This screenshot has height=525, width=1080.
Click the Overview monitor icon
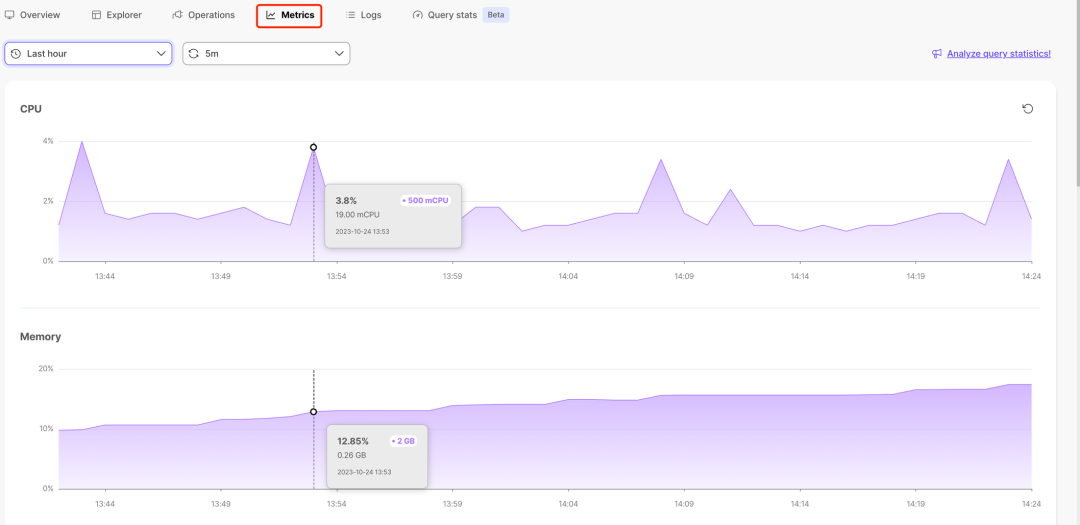10,14
